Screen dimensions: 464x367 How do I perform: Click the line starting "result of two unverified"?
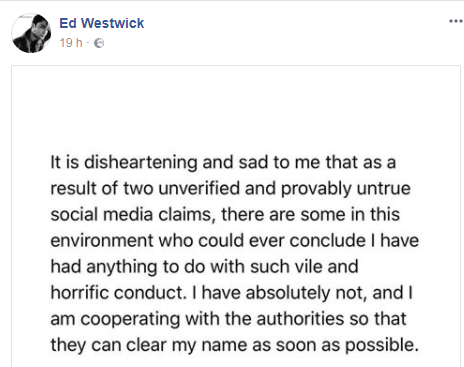click(230, 189)
